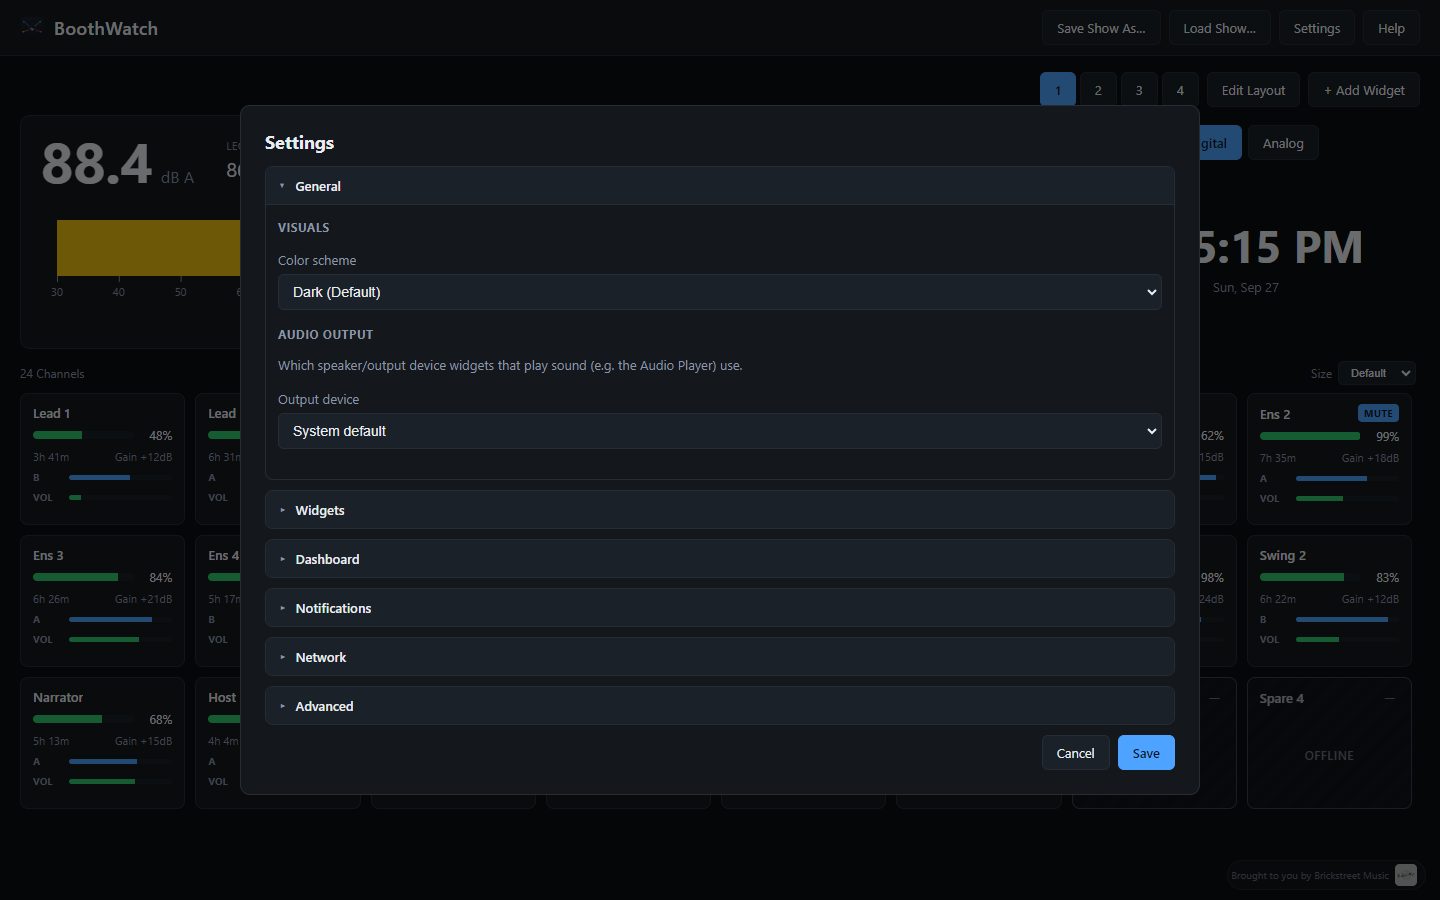The height and width of the screenshot is (900, 1440).
Task: Collapse the General settings section
Action: pyautogui.click(x=720, y=186)
